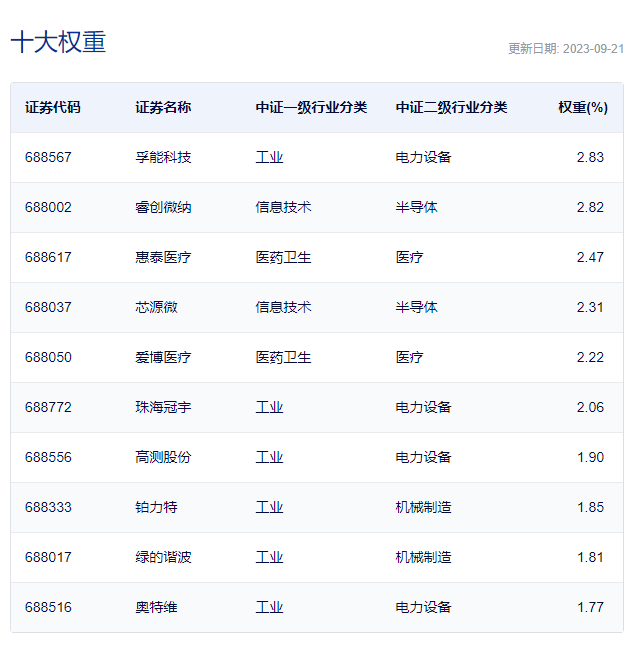Select security code 688050
This screenshot has width=640, height=664.
point(48,357)
